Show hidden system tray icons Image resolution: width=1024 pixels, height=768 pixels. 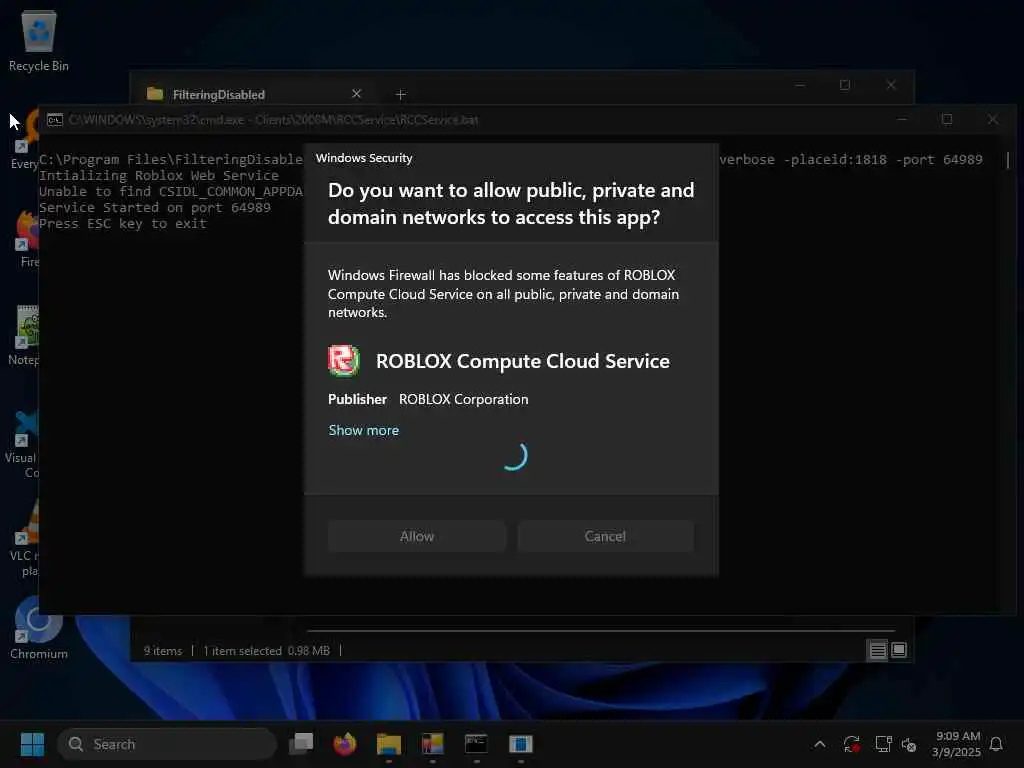(x=820, y=744)
